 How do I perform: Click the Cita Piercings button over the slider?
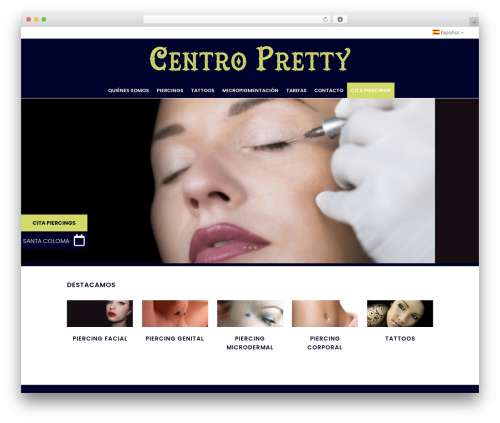(x=54, y=223)
